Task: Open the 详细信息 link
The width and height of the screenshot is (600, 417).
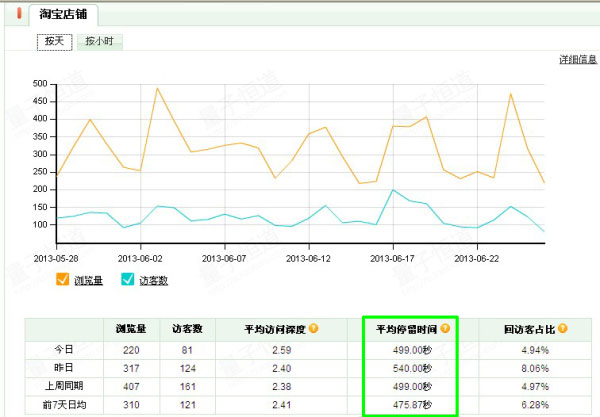Action: [x=578, y=59]
